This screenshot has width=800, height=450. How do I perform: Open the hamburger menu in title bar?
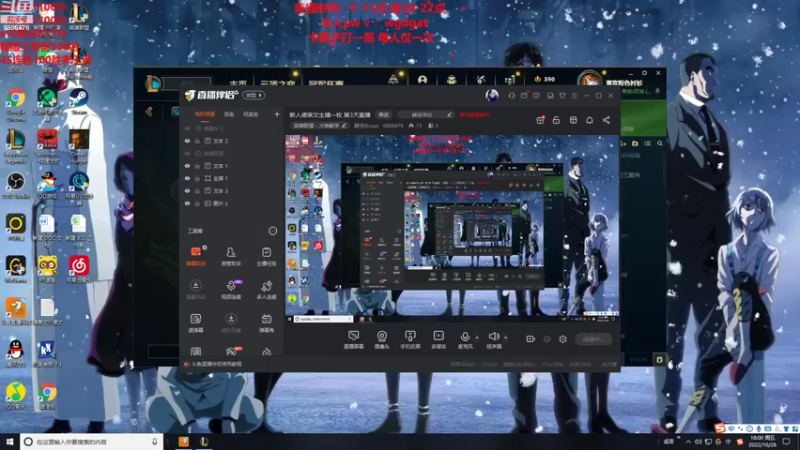574,95
